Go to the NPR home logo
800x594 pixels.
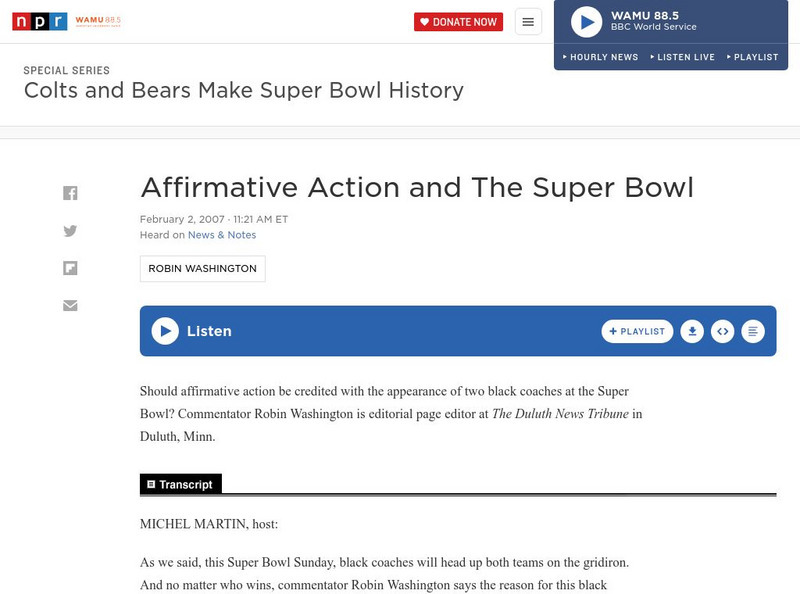coord(40,21)
